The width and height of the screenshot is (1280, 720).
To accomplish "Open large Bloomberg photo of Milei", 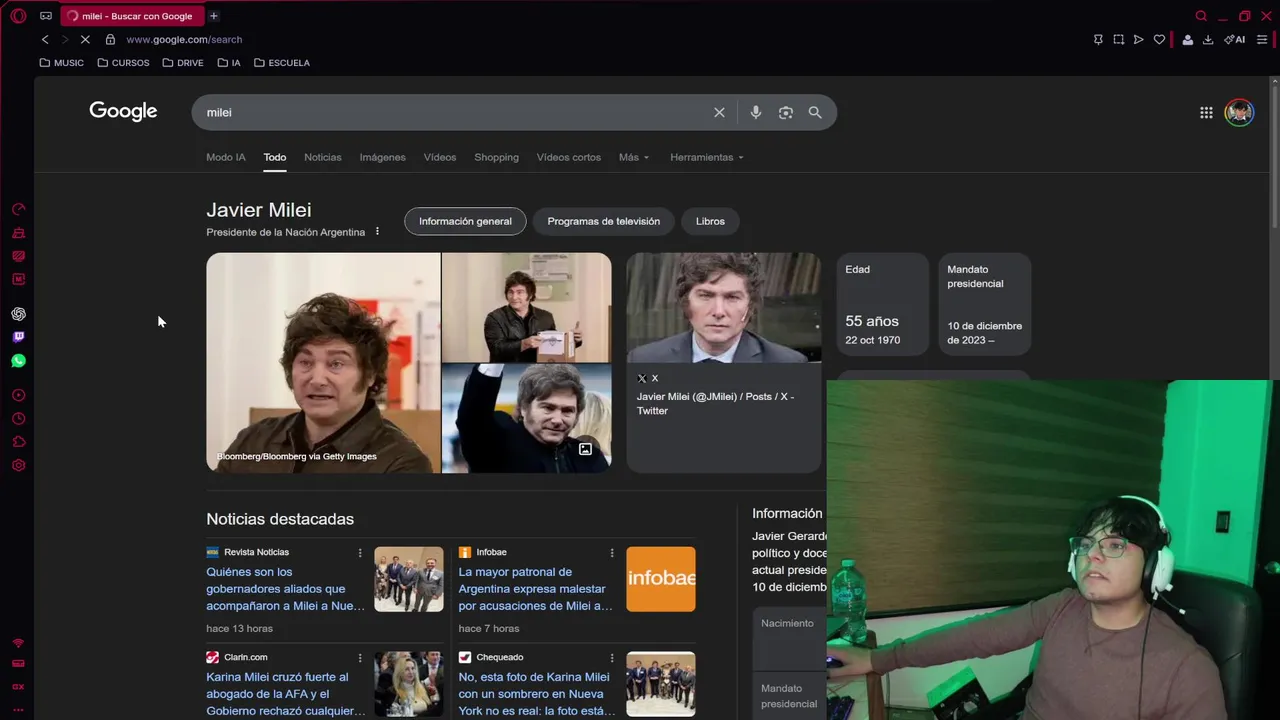I will point(323,362).
